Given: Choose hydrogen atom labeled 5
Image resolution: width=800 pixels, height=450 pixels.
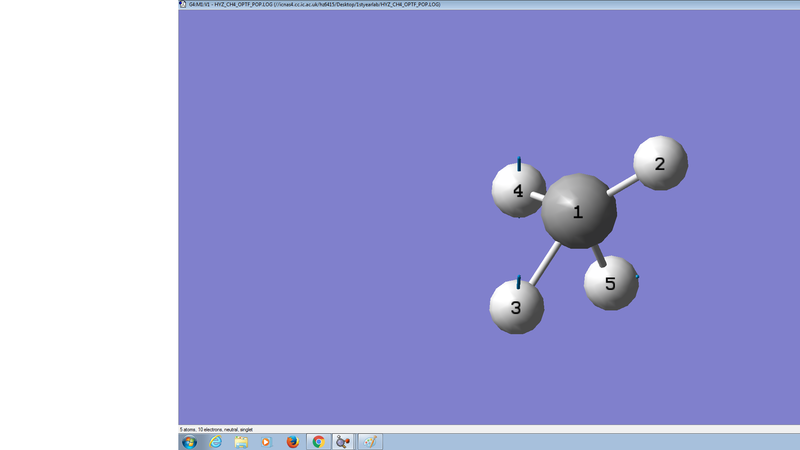Looking at the screenshot, I should [x=610, y=283].
